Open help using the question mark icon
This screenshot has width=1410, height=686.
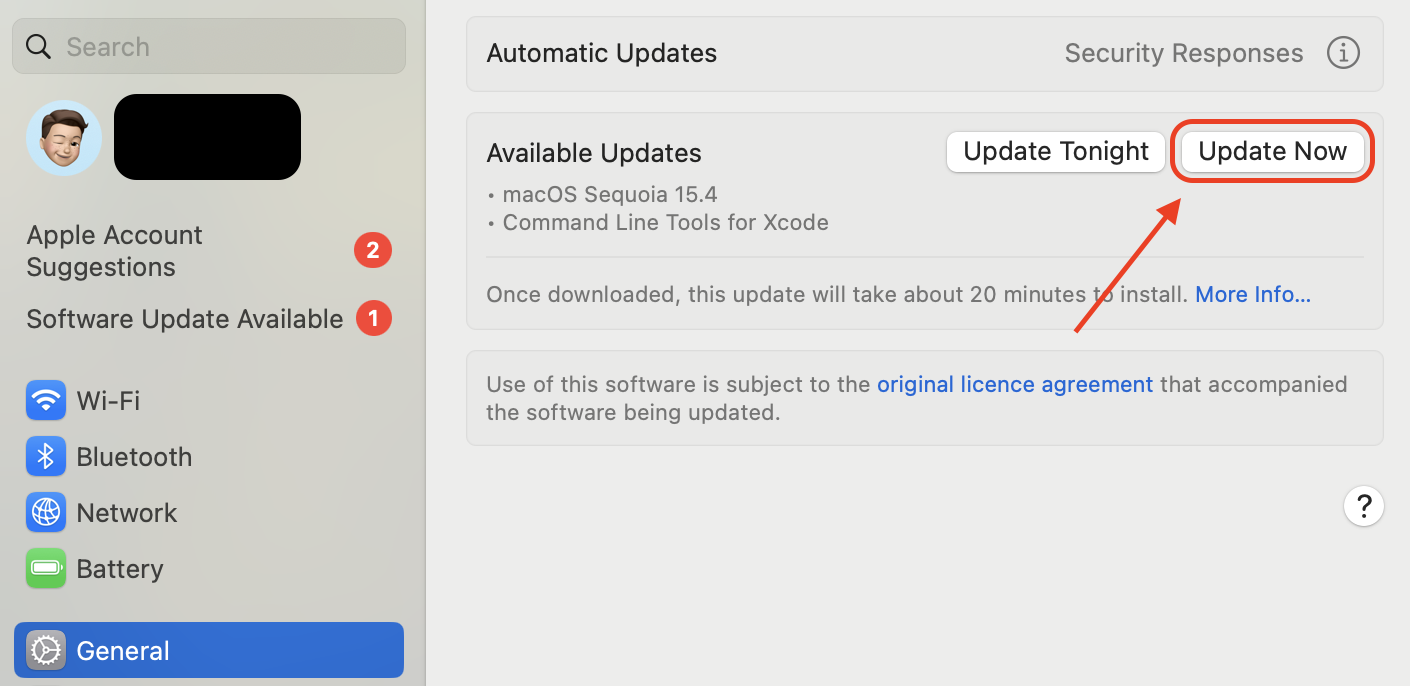point(1364,506)
